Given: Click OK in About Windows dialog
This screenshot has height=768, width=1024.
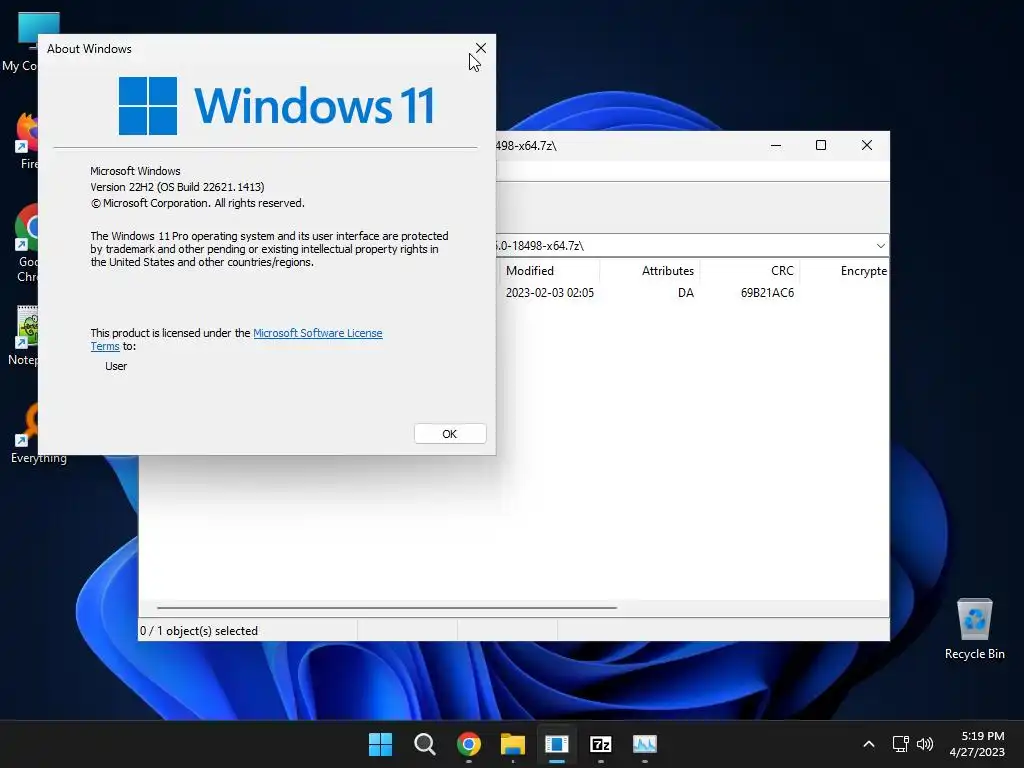Looking at the screenshot, I should [450, 434].
